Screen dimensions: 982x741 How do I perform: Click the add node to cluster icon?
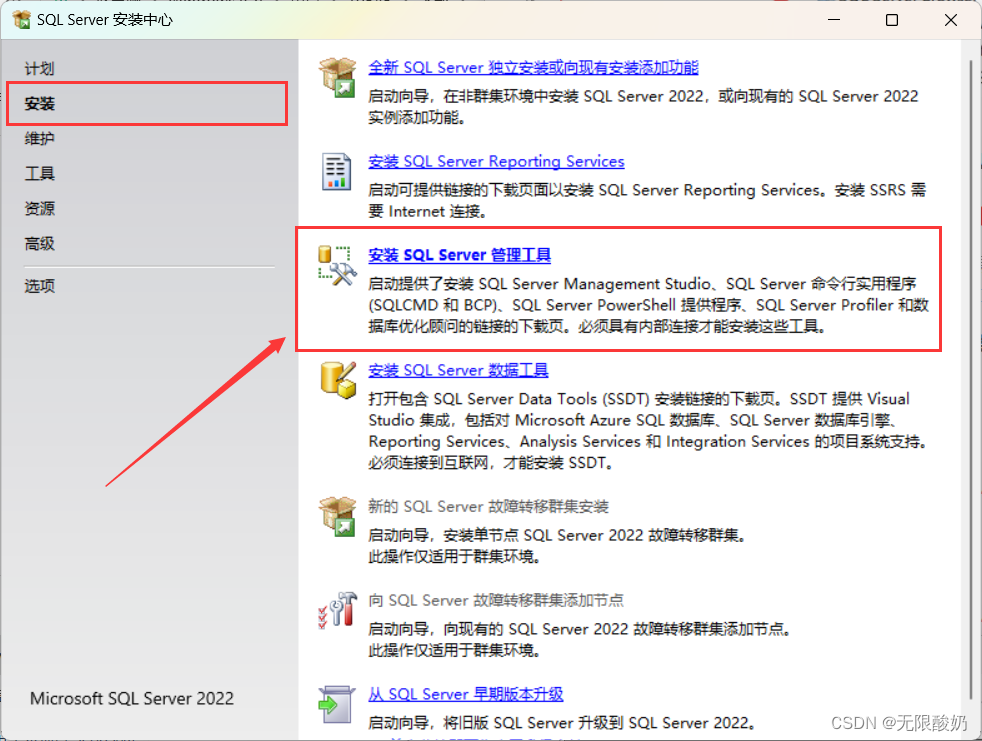click(337, 609)
